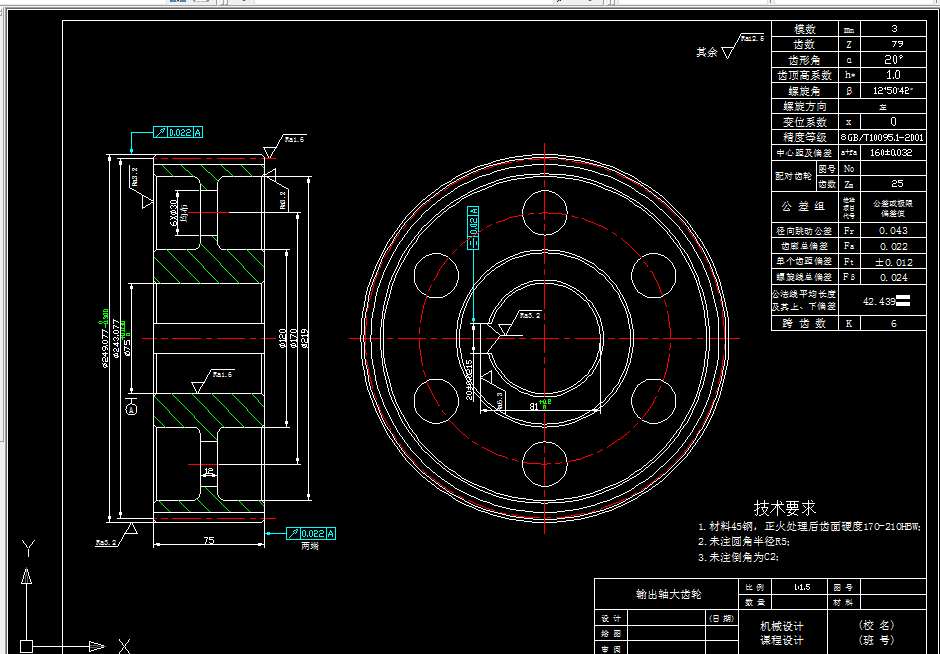Select the 6Xø30 均布 hole callout
The width and height of the screenshot is (940, 654).
[178, 213]
